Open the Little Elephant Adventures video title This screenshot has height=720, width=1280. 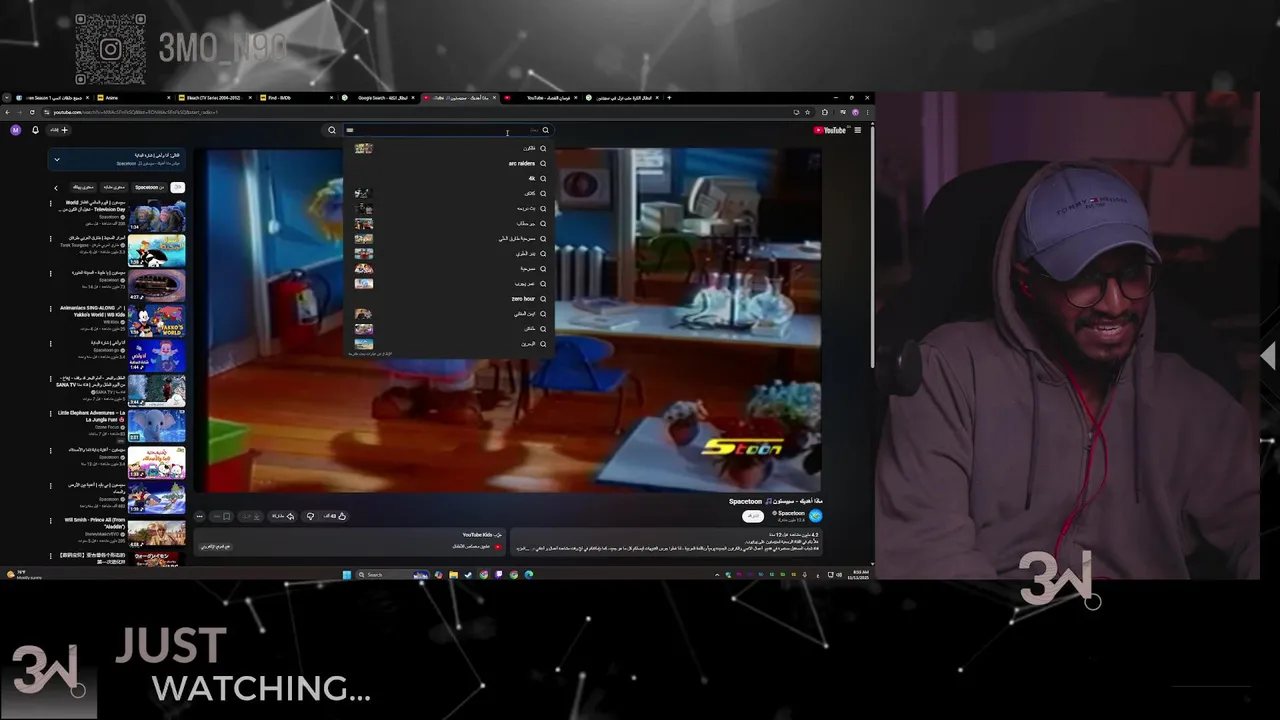(x=91, y=415)
